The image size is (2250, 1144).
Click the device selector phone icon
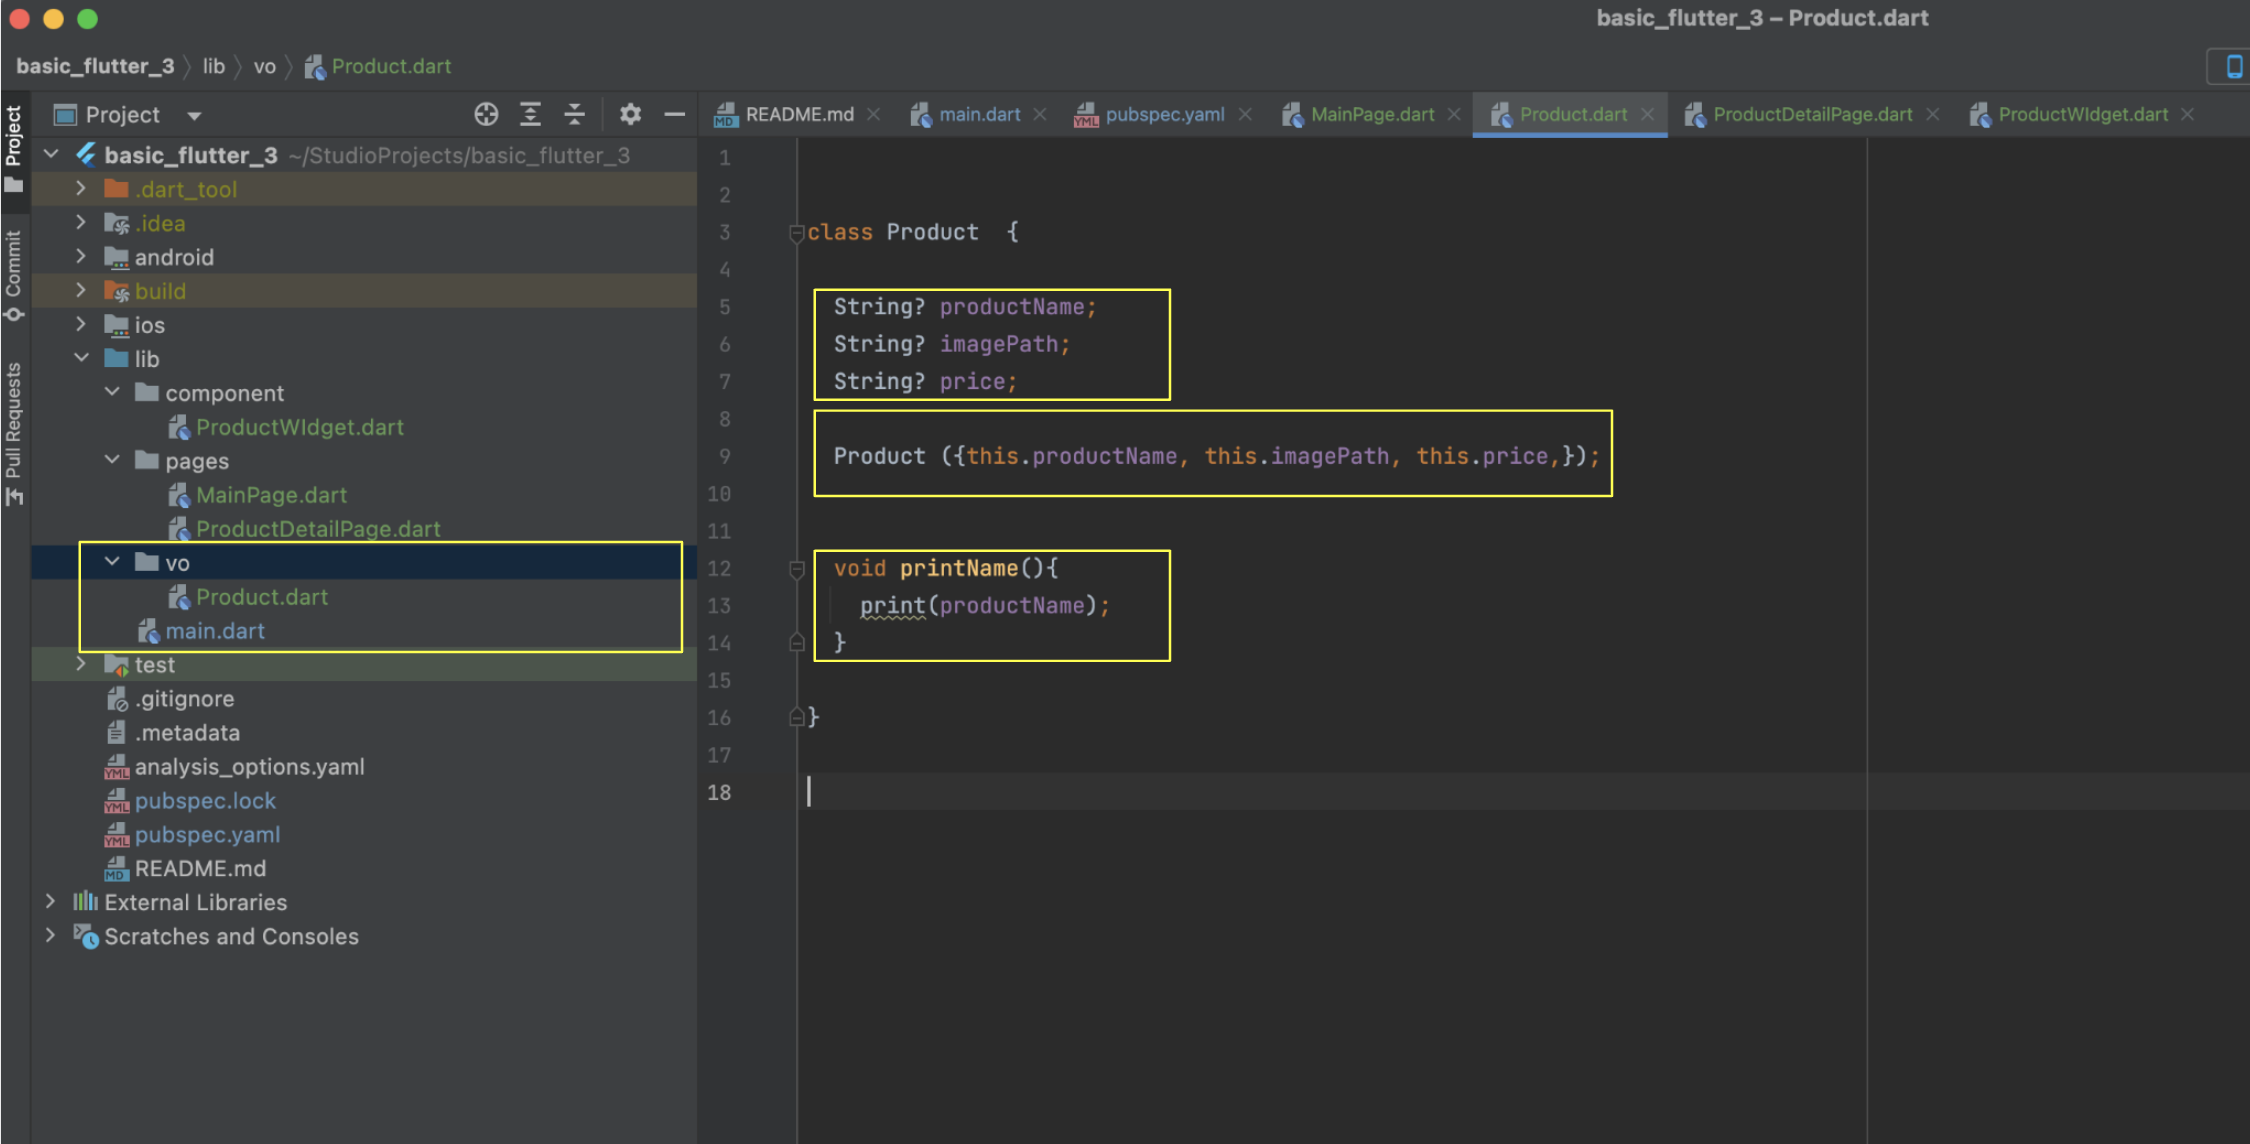coord(2233,67)
